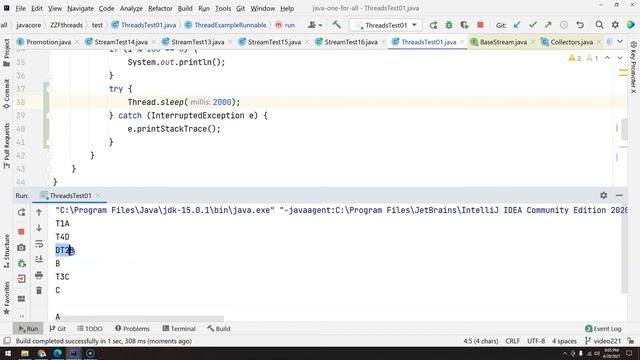This screenshot has width=640, height=360.
Task: Start debugging with the bug icon
Action: tap(449, 25)
